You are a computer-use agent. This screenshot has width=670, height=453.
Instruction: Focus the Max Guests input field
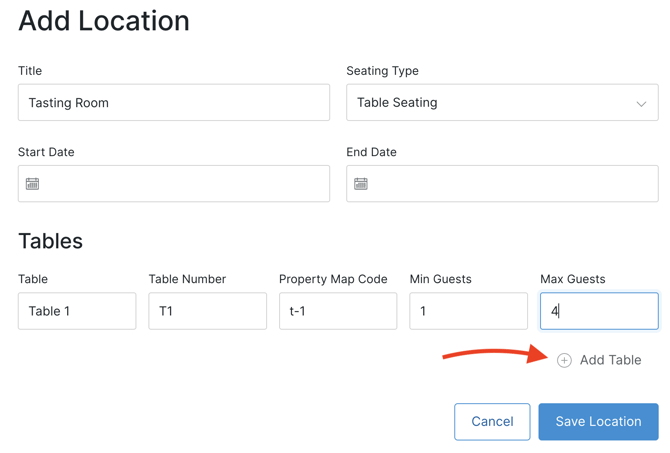(599, 311)
